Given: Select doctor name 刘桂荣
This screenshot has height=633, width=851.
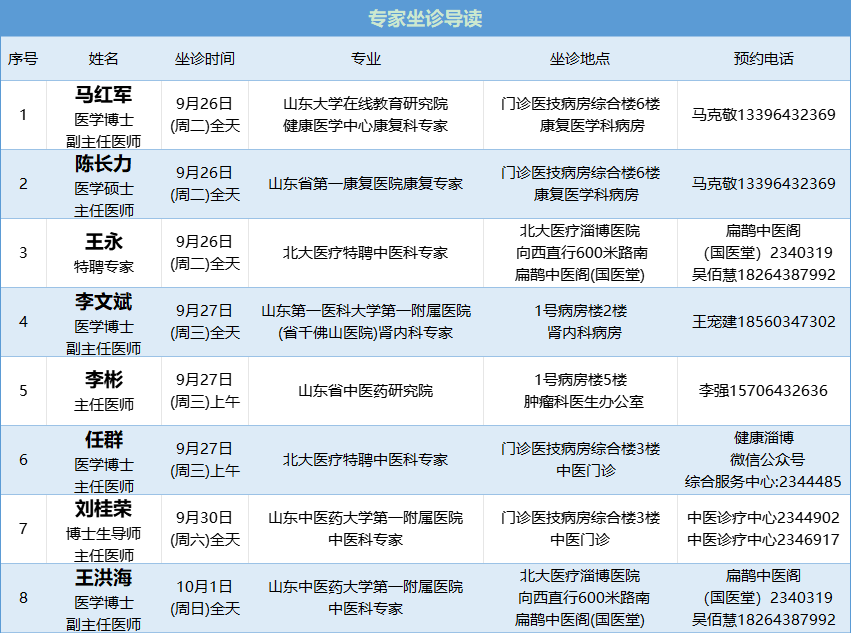Looking at the screenshot, I should click(104, 509).
